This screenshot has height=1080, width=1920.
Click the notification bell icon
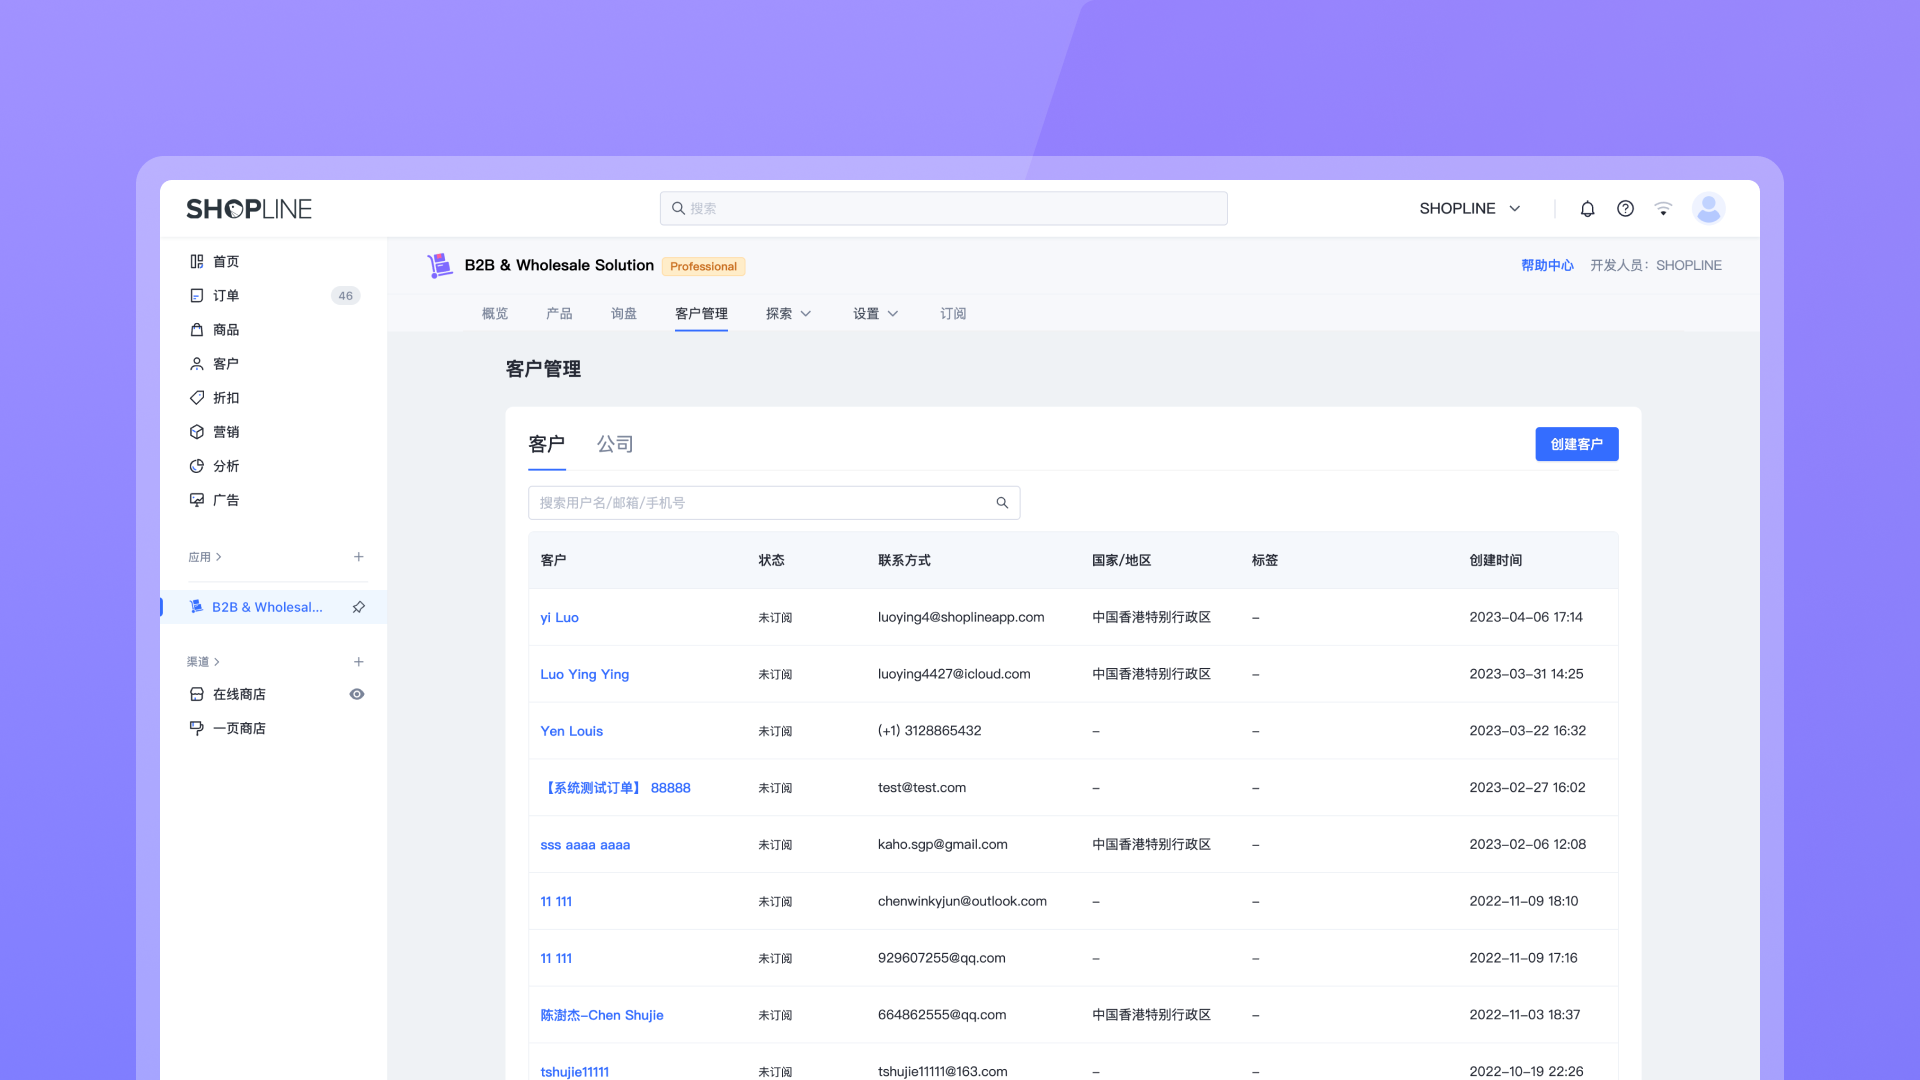(x=1587, y=208)
